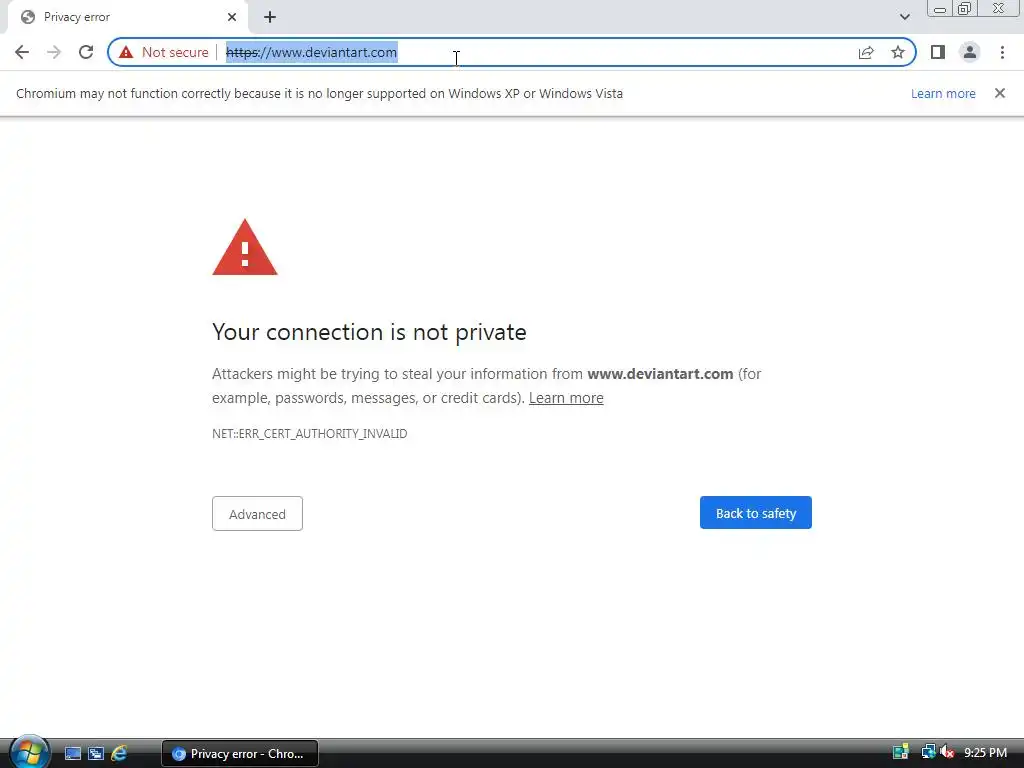Click the forward navigation arrow
Viewport: 1024px width, 768px height.
[x=54, y=52]
